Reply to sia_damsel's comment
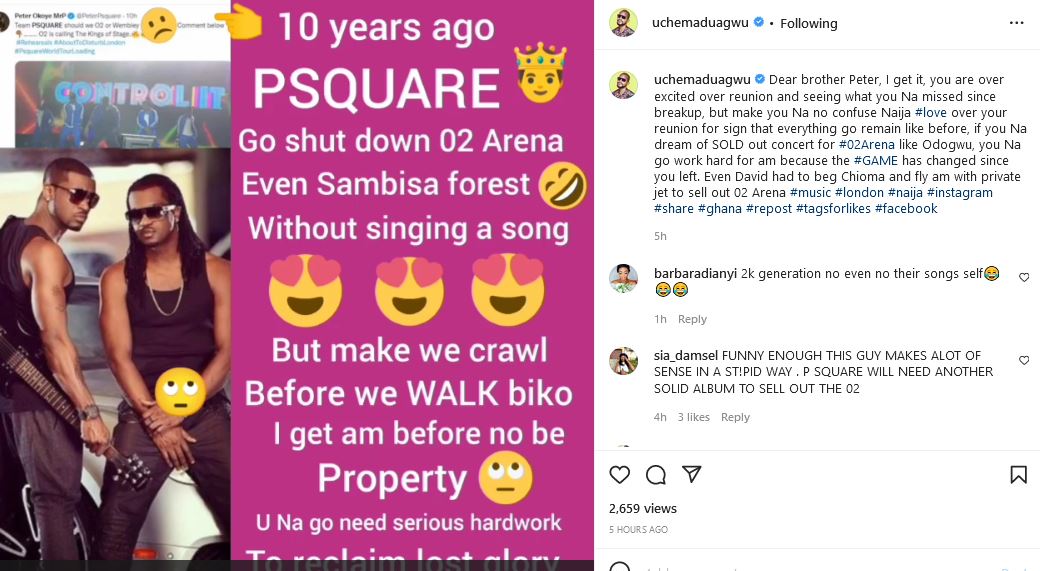 pyautogui.click(x=735, y=417)
